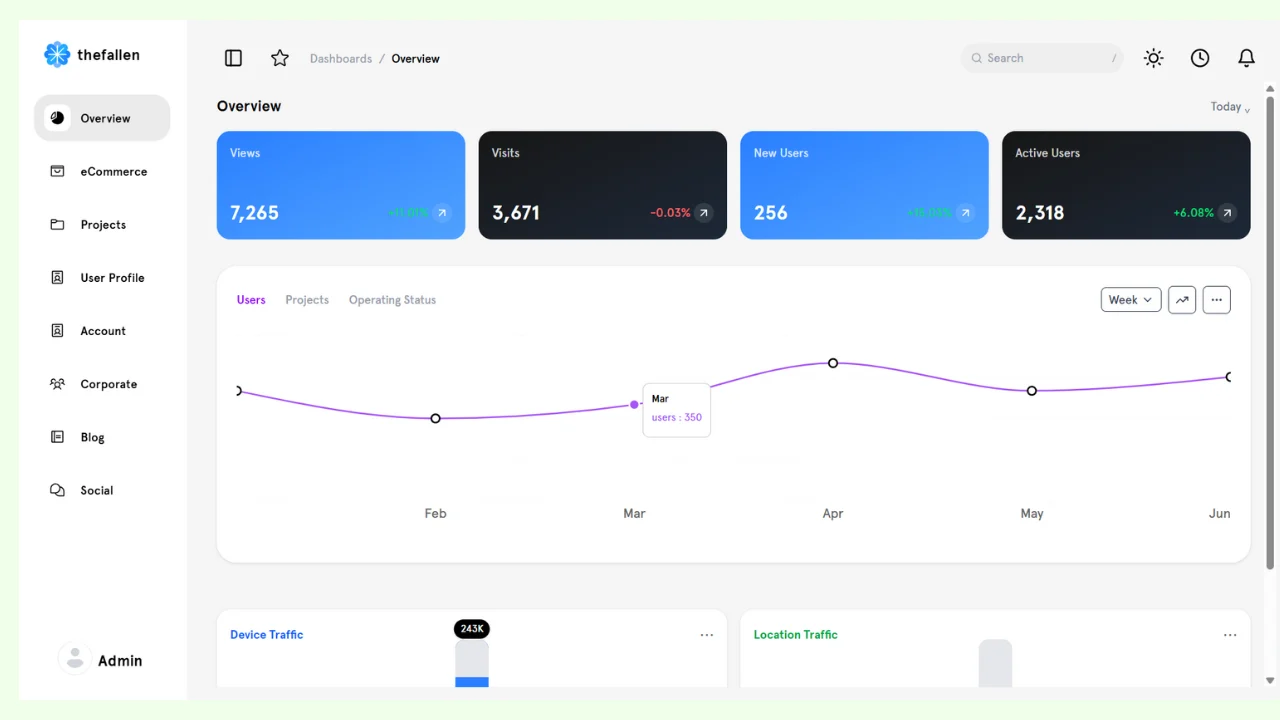Click the Projects folder icon
1280x720 pixels.
click(57, 224)
